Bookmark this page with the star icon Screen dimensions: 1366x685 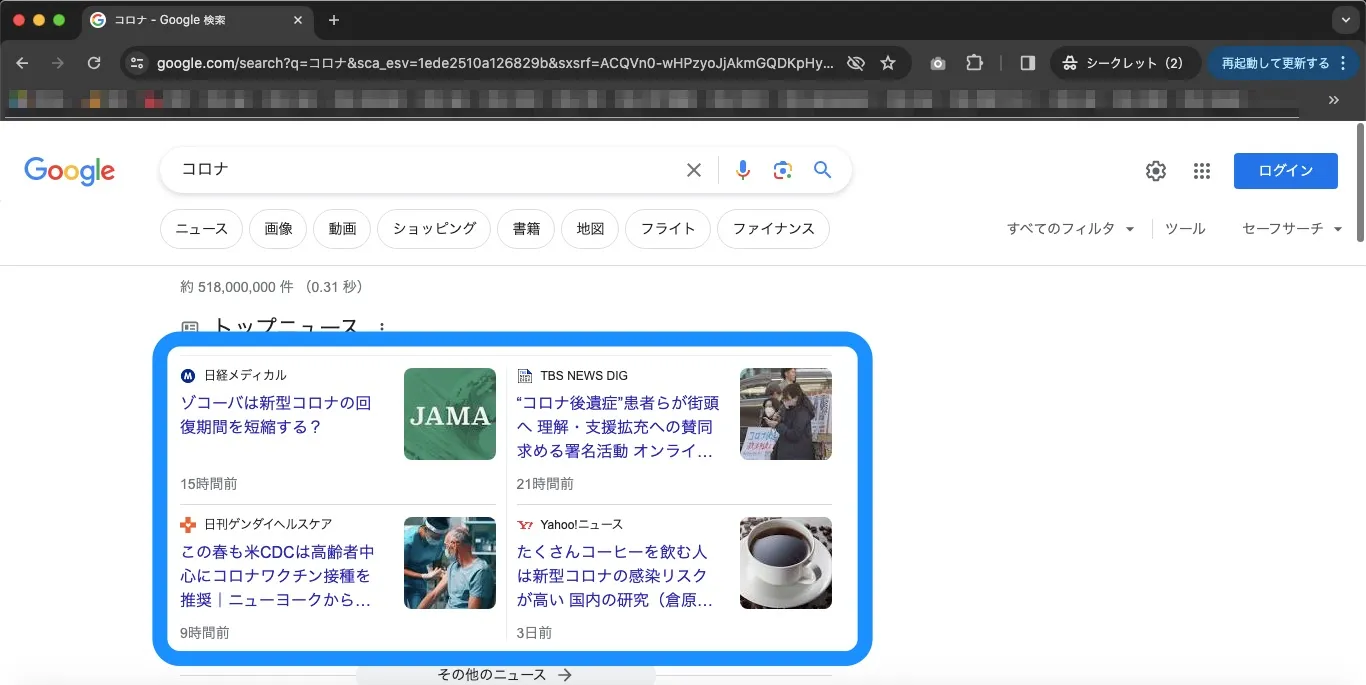(888, 63)
